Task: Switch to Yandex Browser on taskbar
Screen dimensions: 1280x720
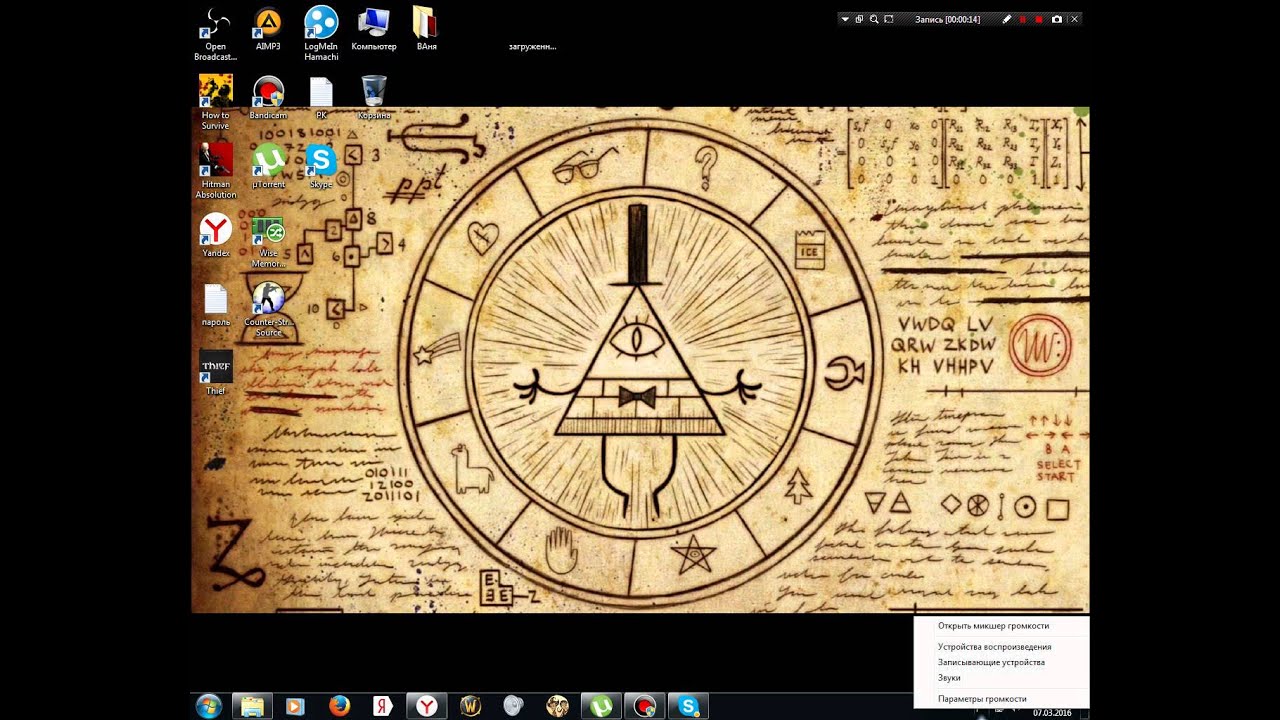Action: [426, 706]
